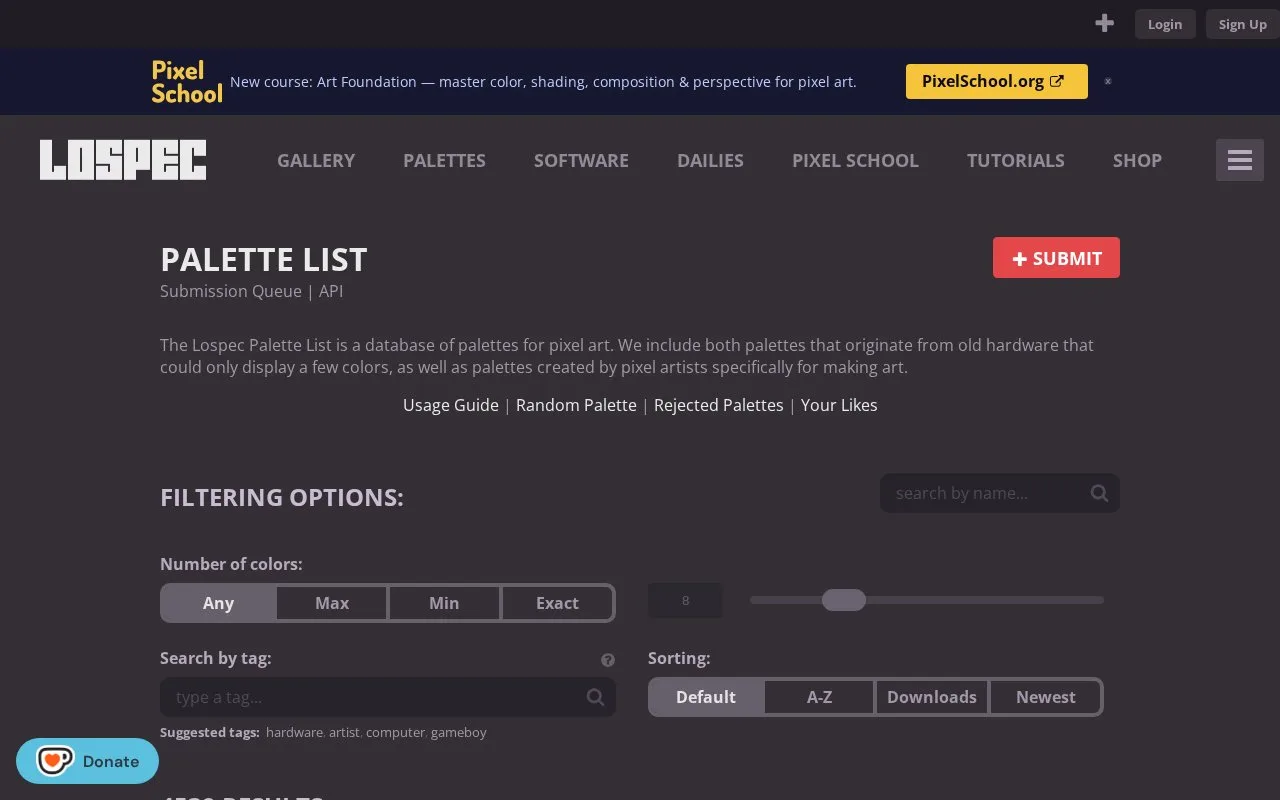Click the plus icon in top bar
Viewport: 1280px width, 800px height.
click(1104, 23)
